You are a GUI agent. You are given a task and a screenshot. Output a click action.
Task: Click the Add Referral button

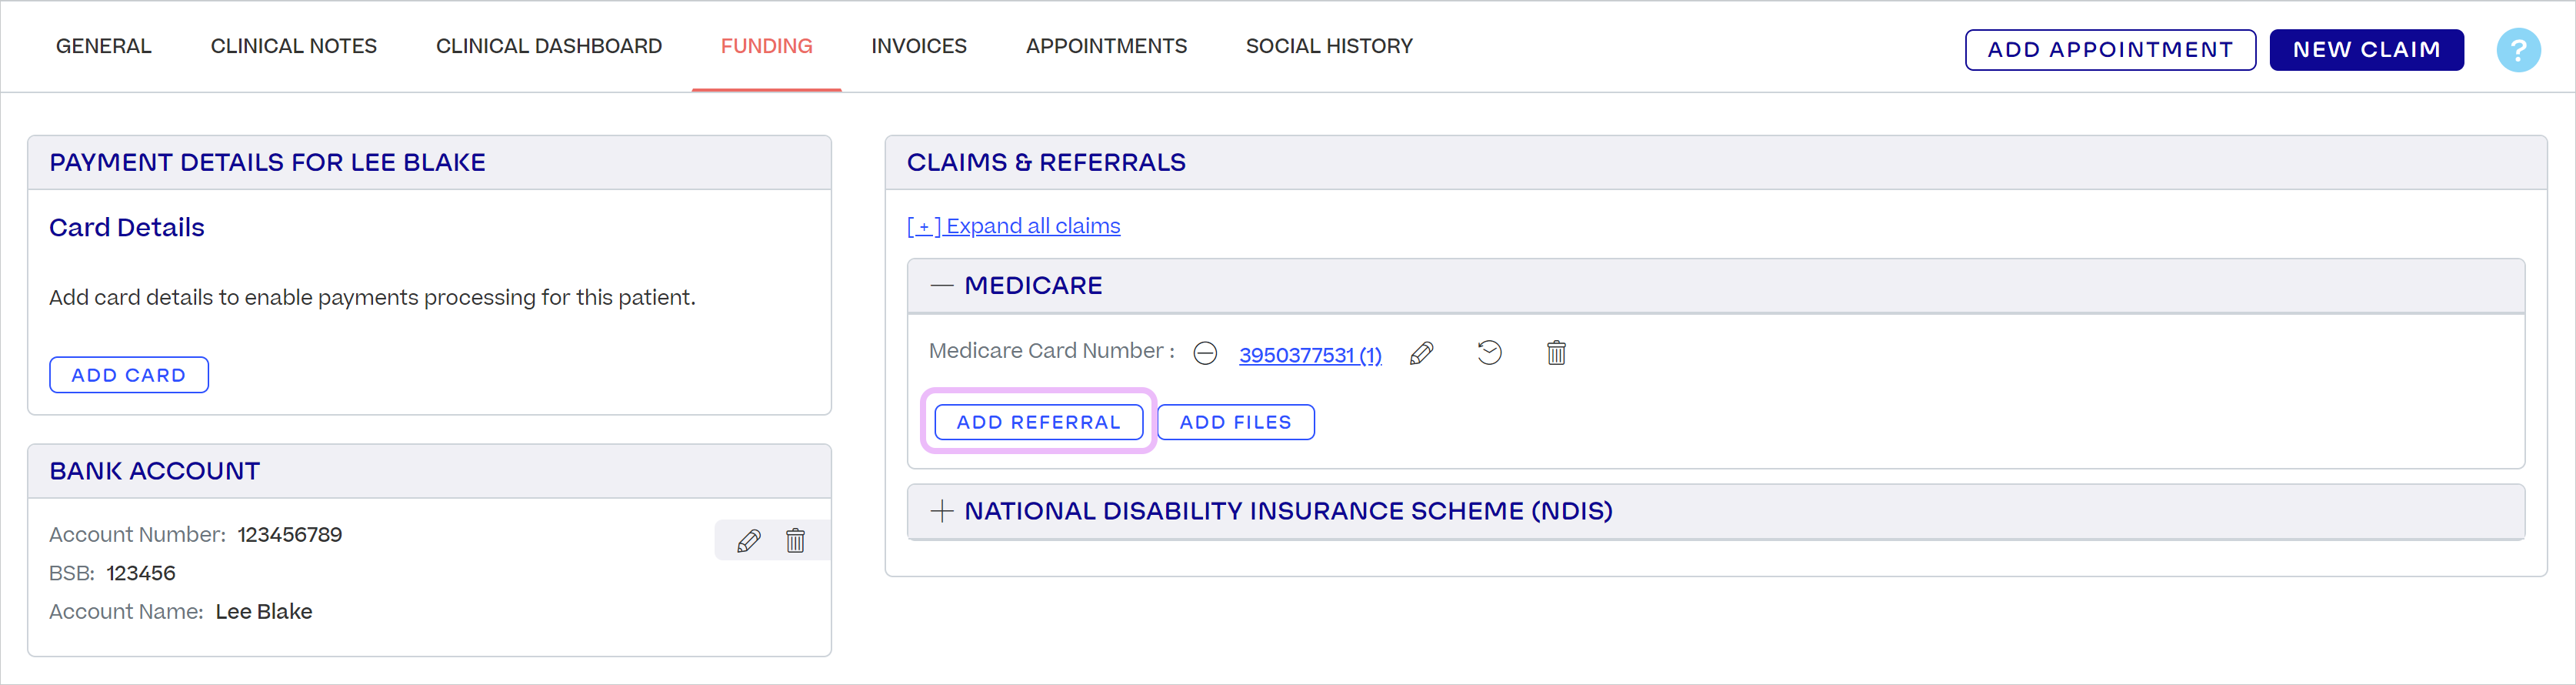point(1038,422)
